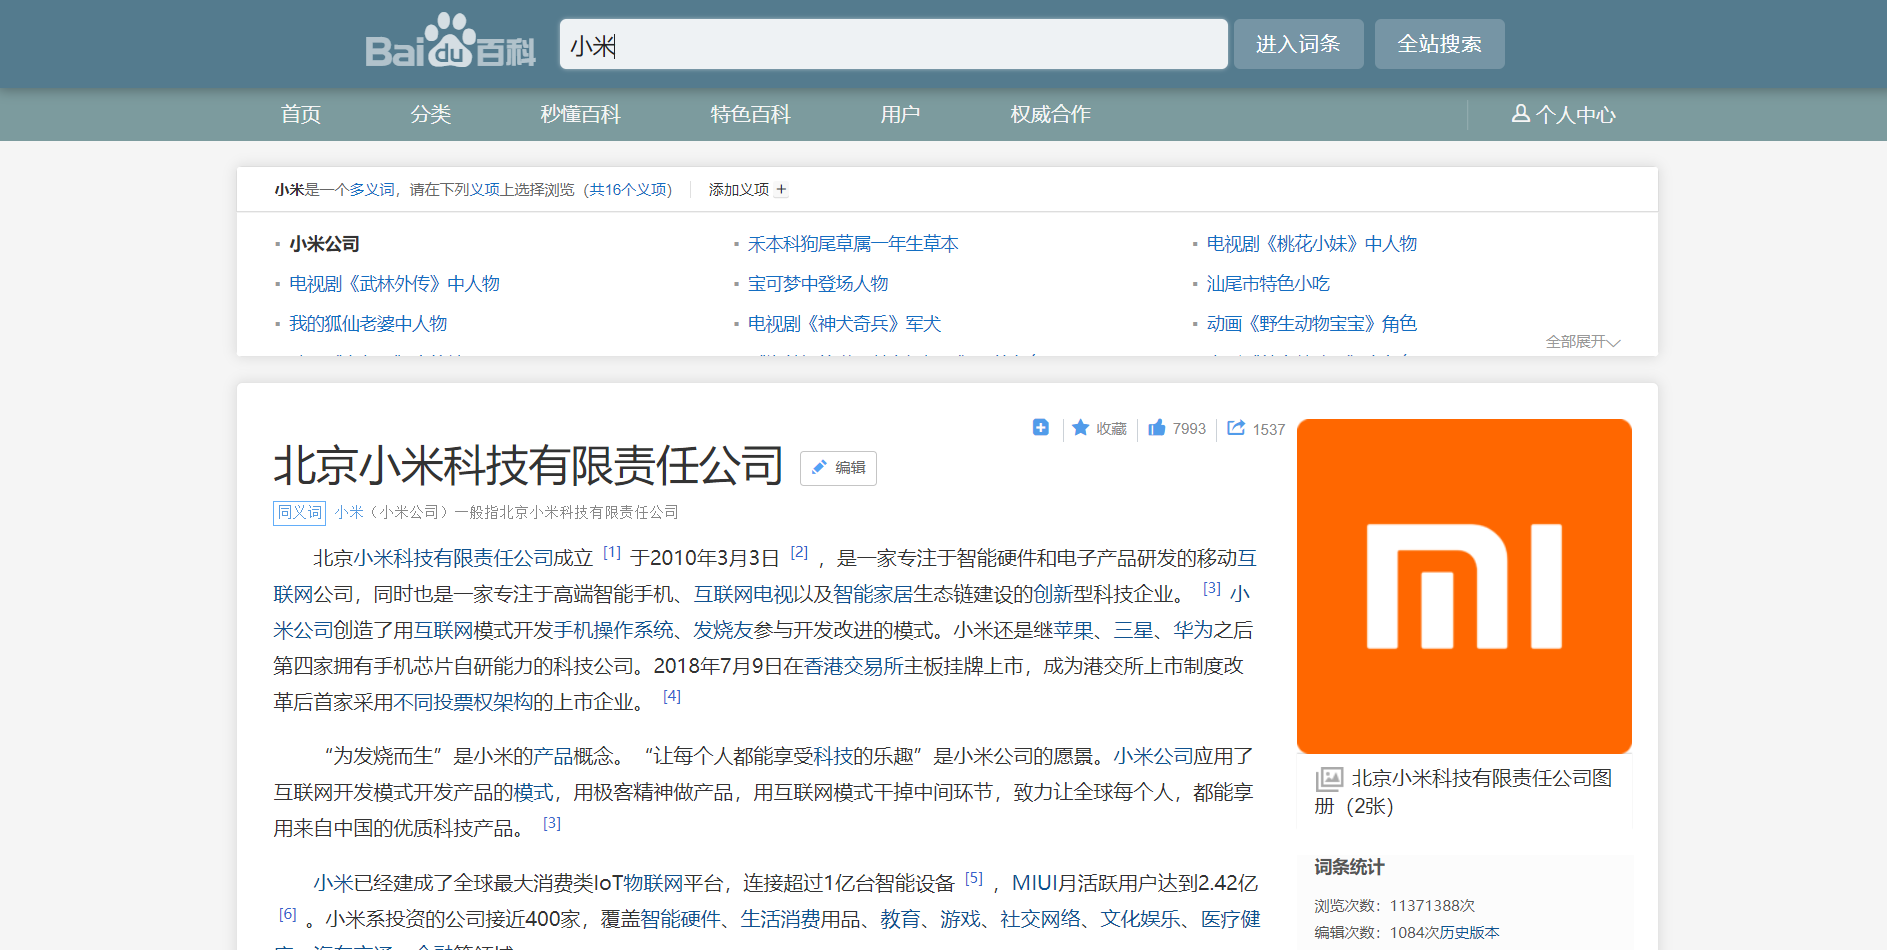The width and height of the screenshot is (1887, 950).
Task: Click citation reference [5]
Action: [974, 878]
